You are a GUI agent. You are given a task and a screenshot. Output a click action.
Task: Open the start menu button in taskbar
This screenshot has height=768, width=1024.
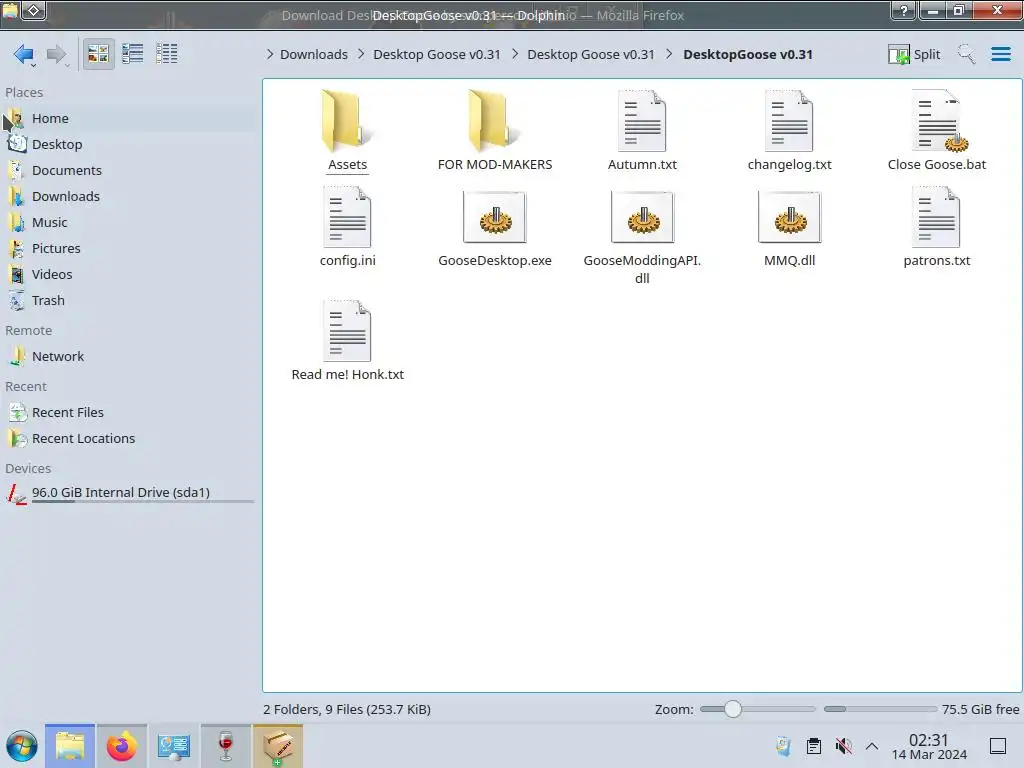[22, 746]
